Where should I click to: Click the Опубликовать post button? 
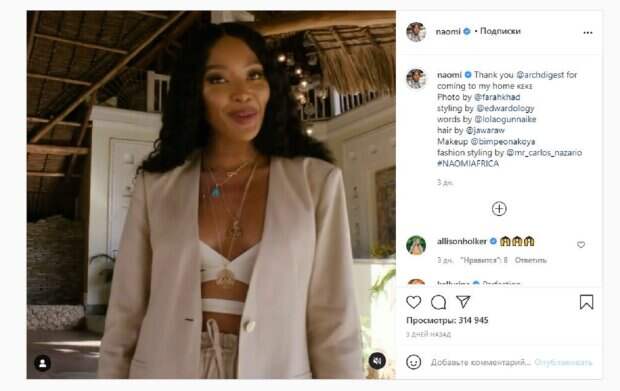(x=563, y=362)
